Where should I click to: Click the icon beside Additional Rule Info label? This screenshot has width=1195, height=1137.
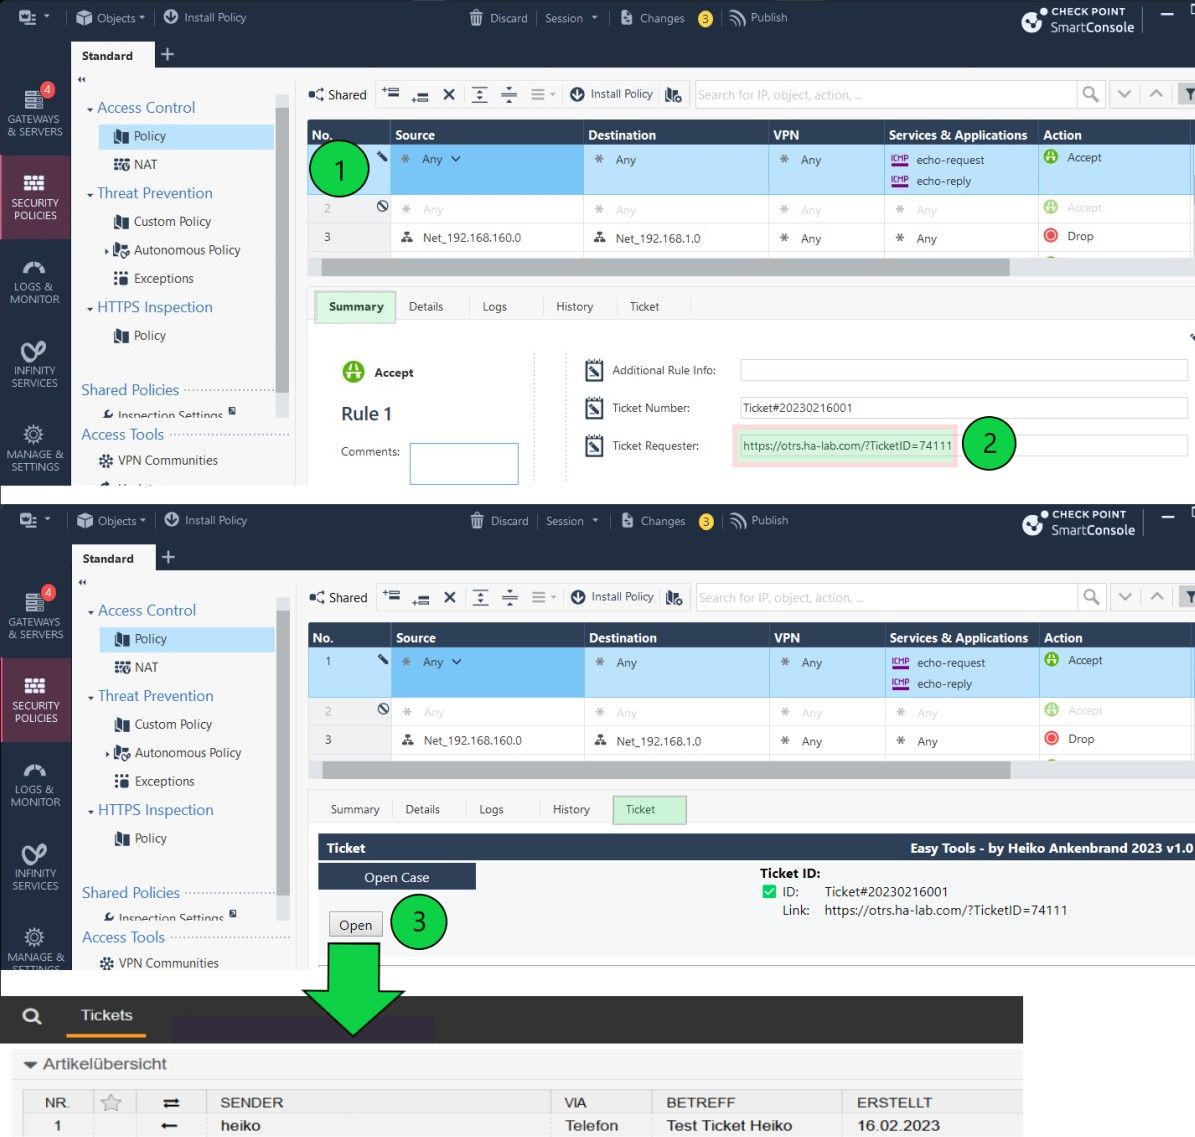[x=594, y=371]
